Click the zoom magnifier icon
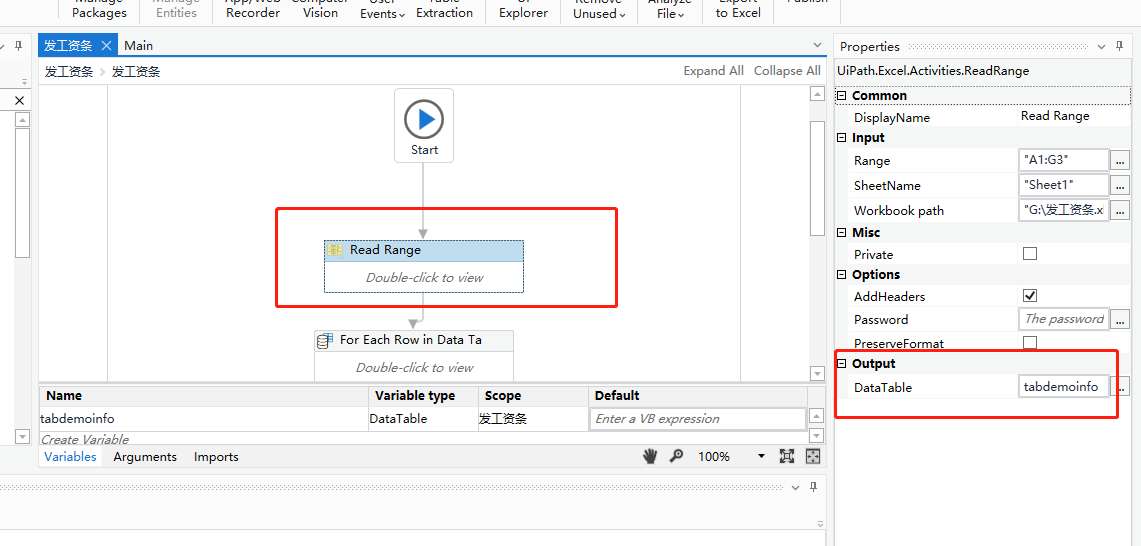The width and height of the screenshot is (1141, 546). point(677,456)
